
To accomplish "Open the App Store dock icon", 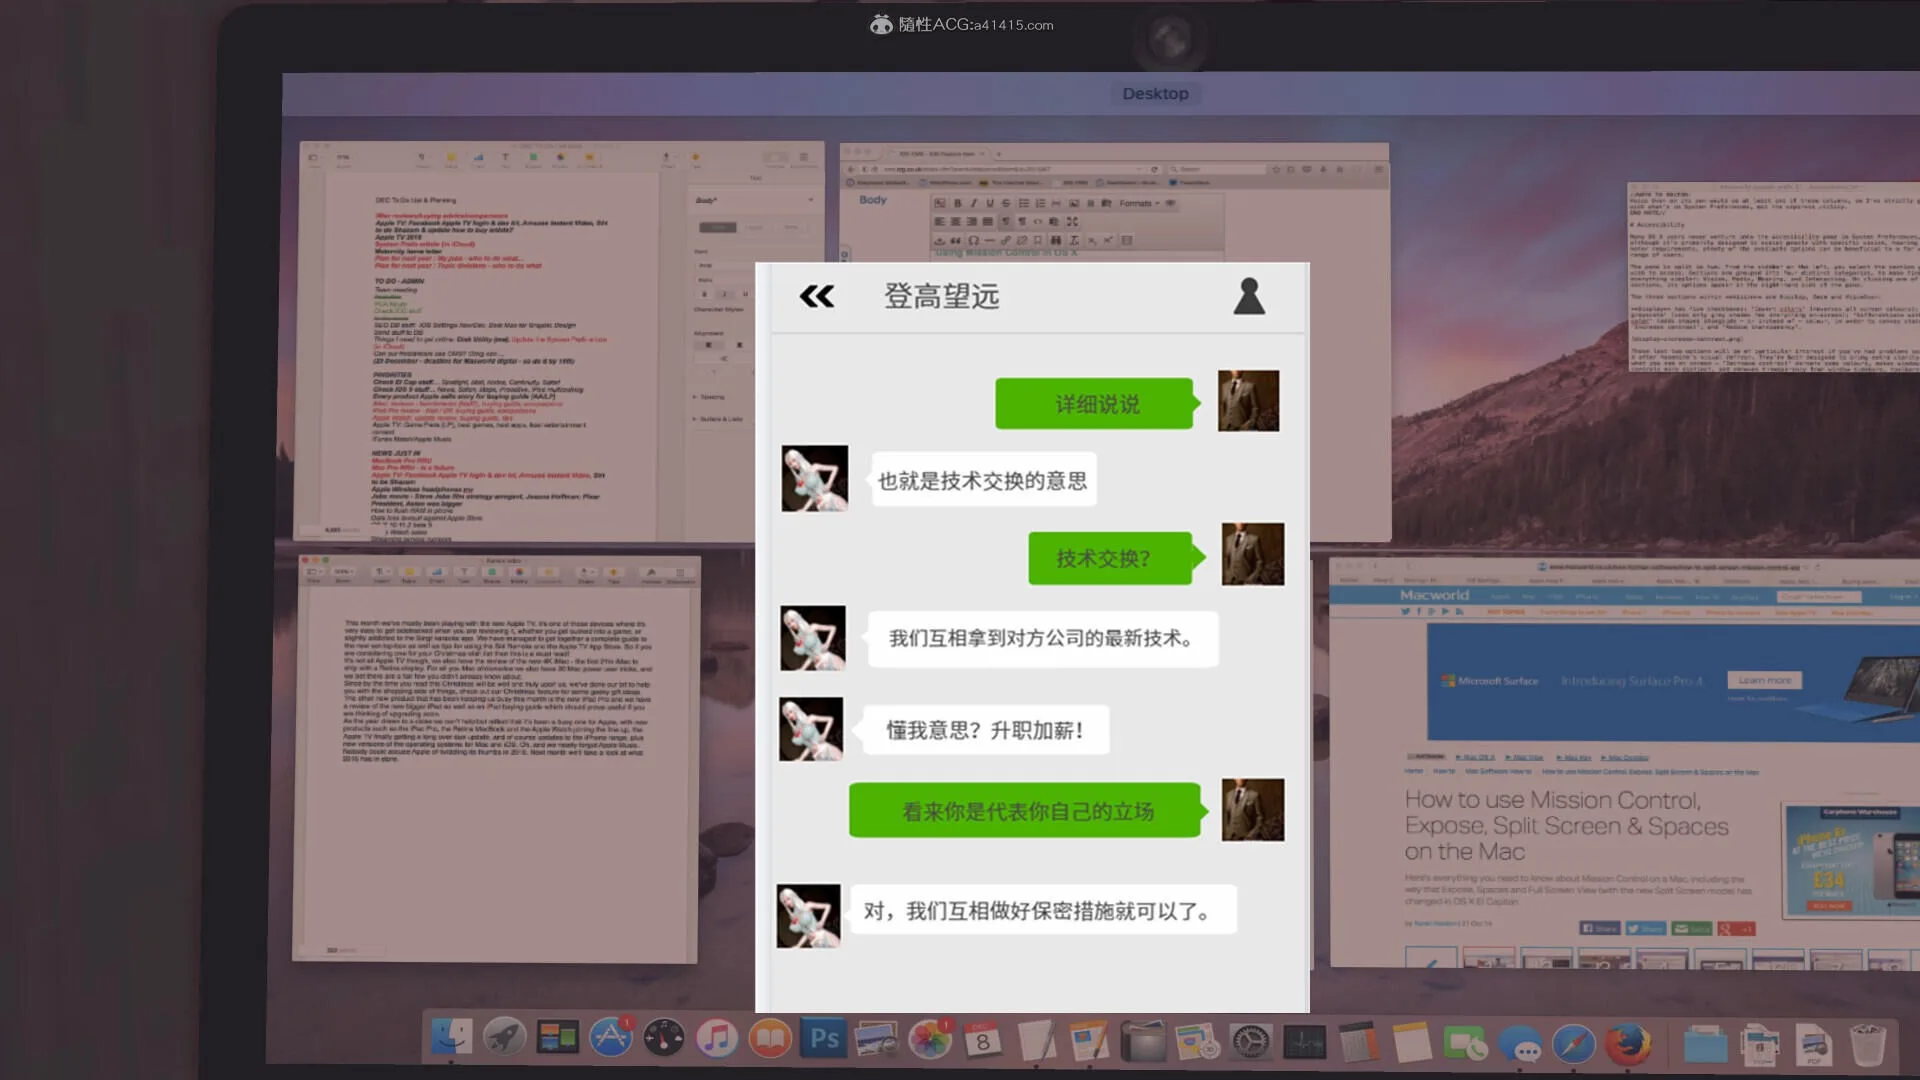I will pos(610,1039).
